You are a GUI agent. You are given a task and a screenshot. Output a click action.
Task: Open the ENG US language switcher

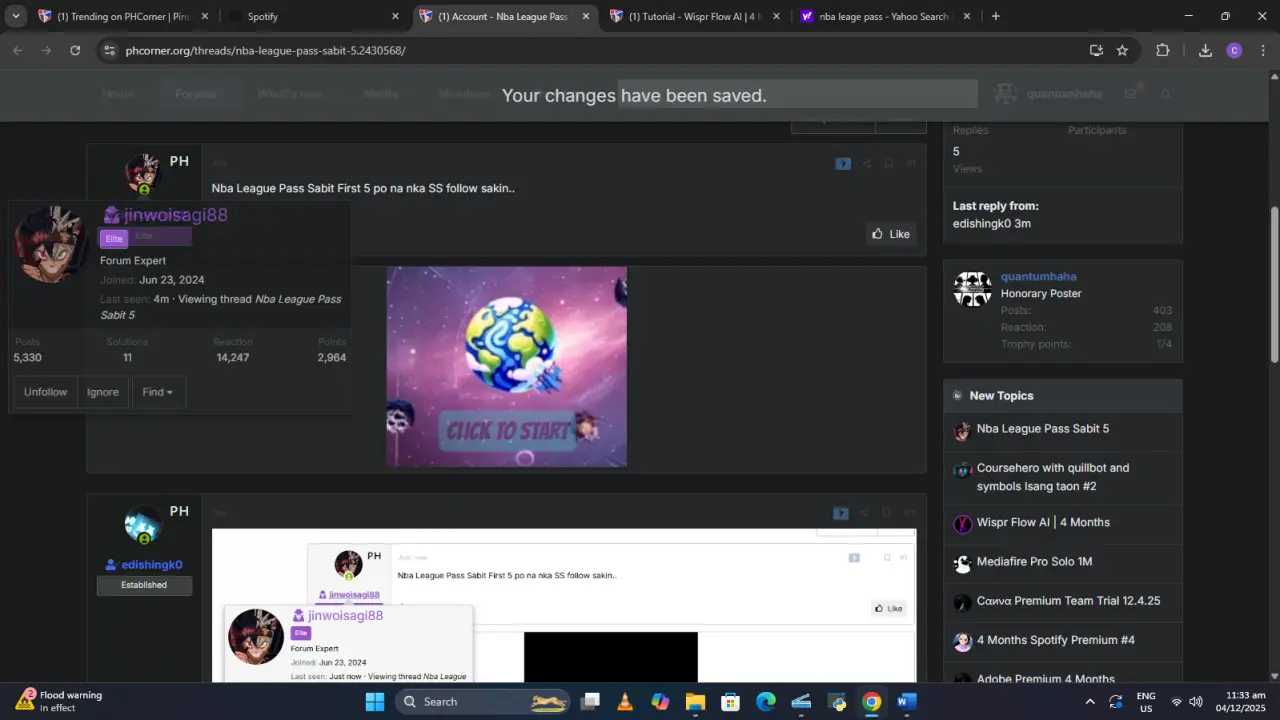tap(1146, 702)
